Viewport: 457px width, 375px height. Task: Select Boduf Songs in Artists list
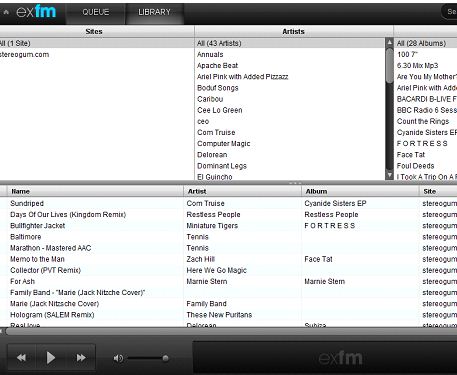pos(290,88)
